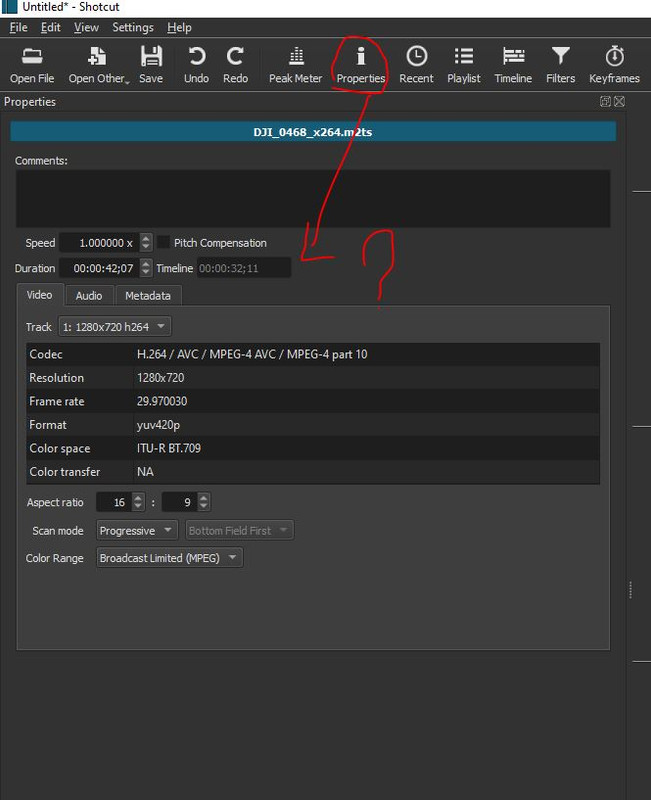Switch to the Metadata tab
The image size is (651, 800).
click(x=148, y=296)
